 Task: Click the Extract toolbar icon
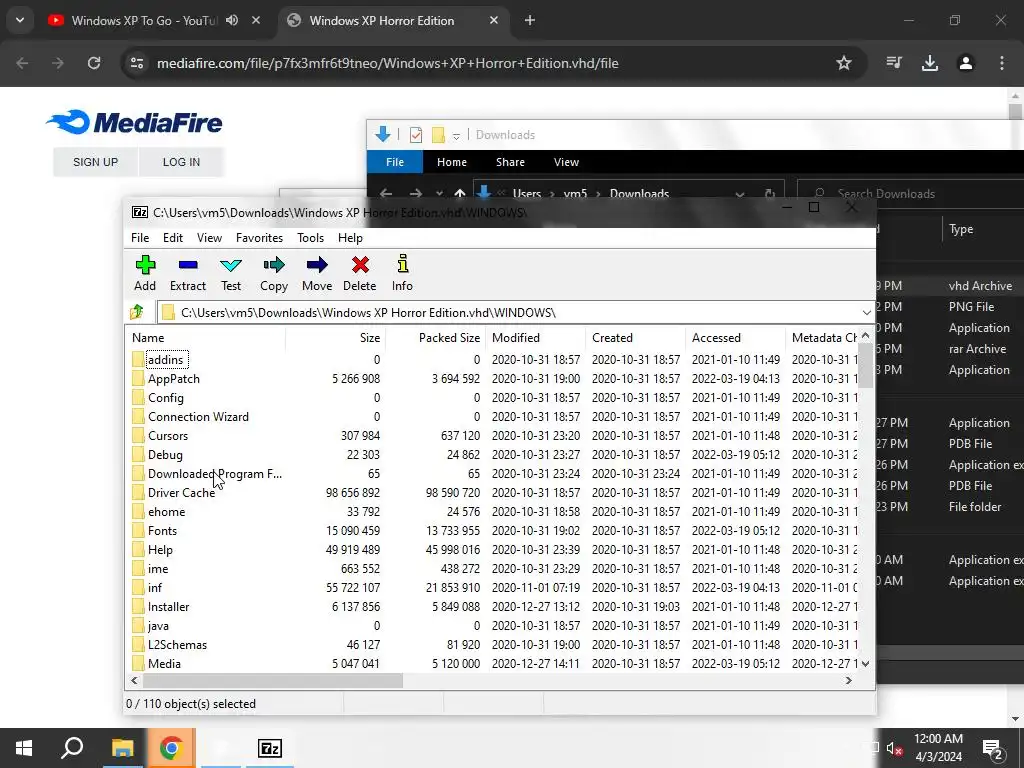[x=187, y=273]
